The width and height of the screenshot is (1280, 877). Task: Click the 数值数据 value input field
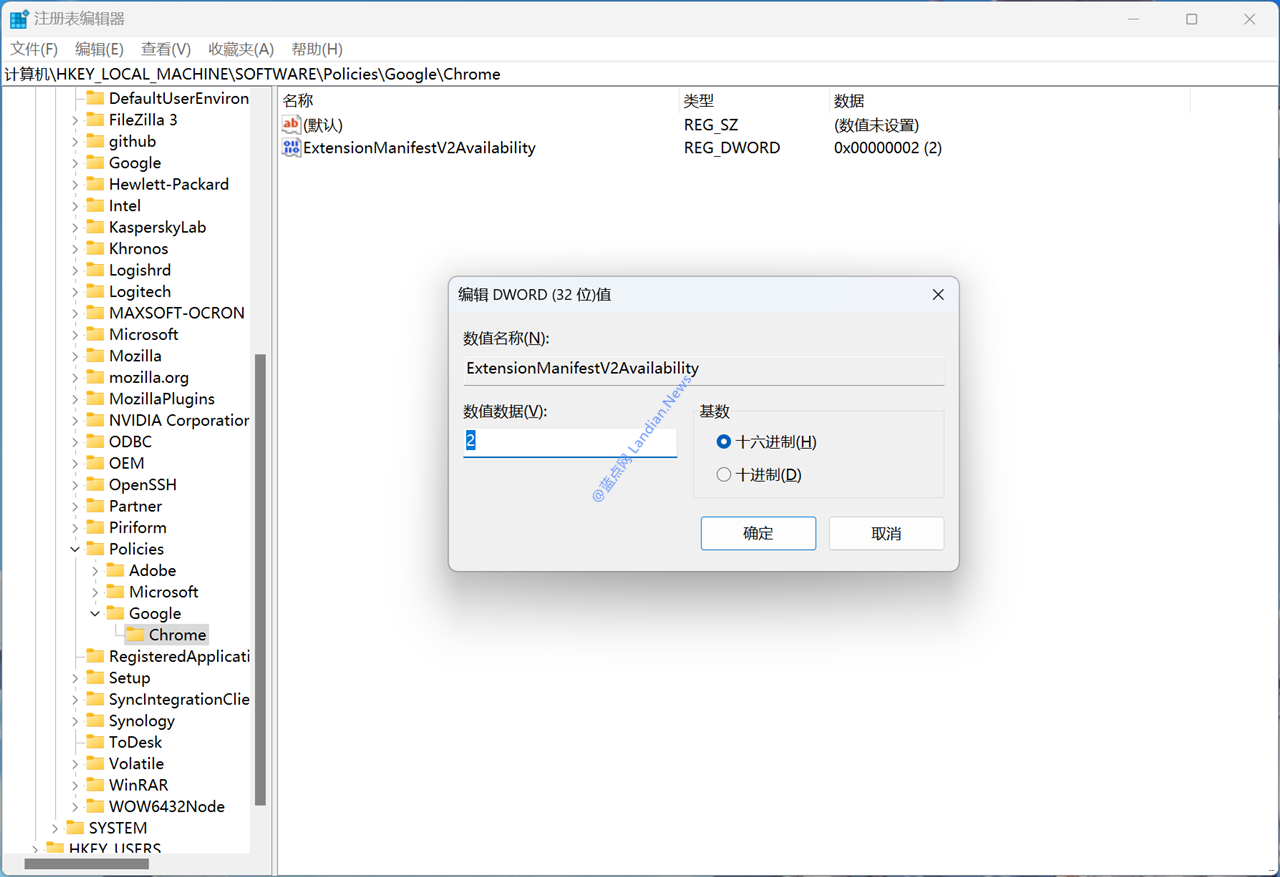pyautogui.click(x=570, y=441)
